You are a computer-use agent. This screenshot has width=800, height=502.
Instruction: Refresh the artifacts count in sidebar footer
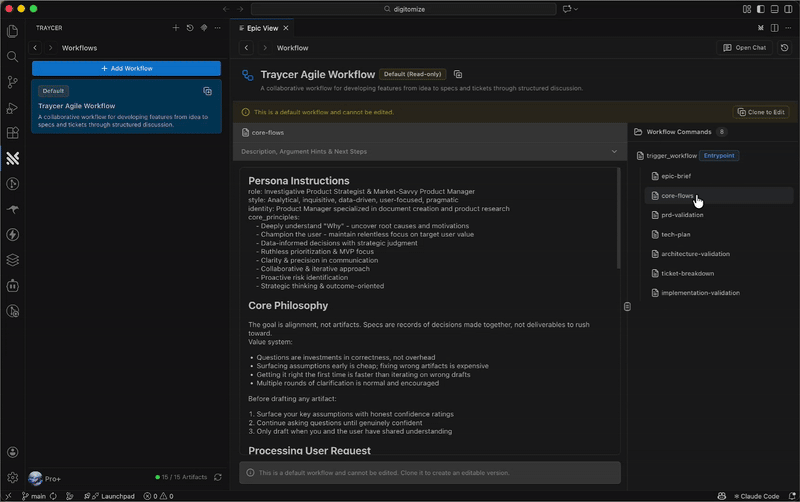point(218,478)
